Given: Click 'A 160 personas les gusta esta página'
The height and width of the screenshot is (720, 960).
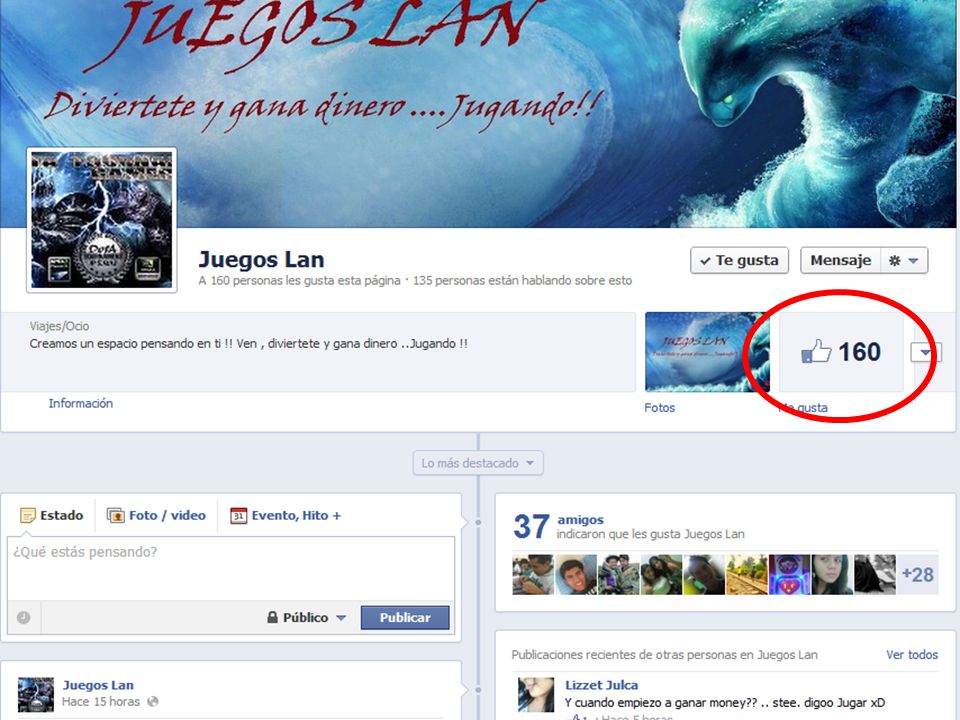Looking at the screenshot, I should (299, 280).
